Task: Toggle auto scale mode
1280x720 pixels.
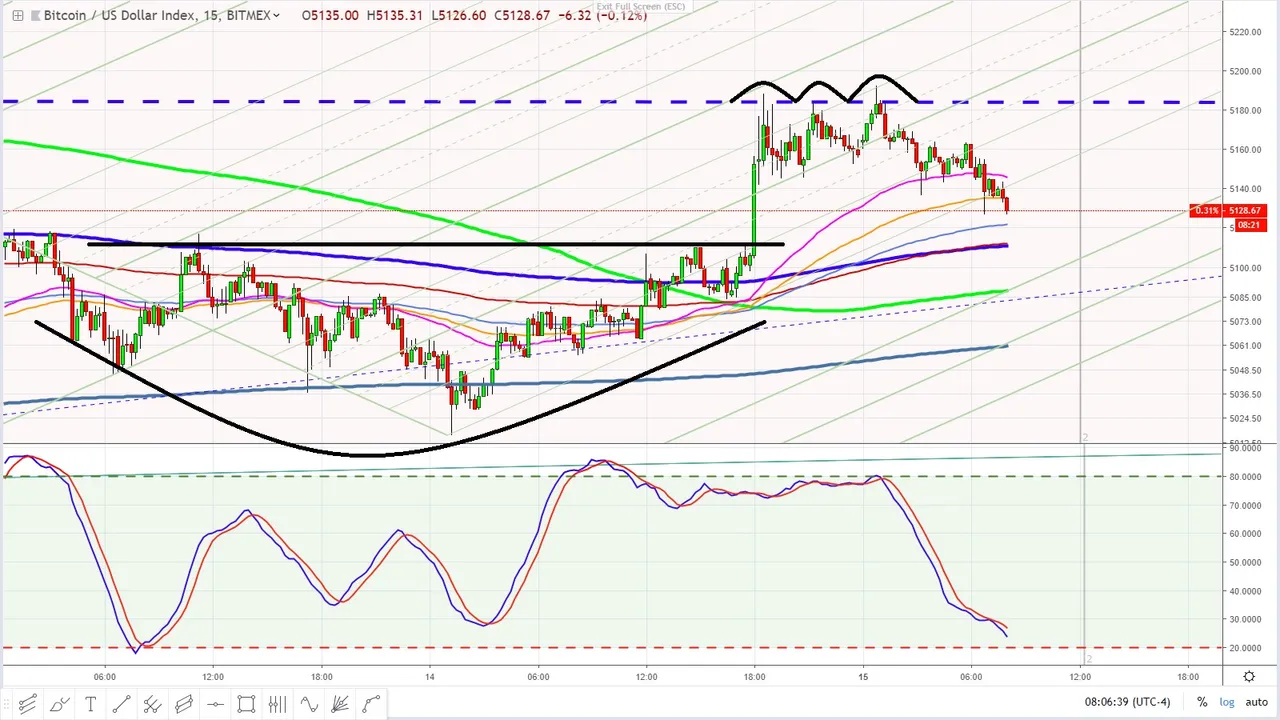Action: (x=1256, y=702)
